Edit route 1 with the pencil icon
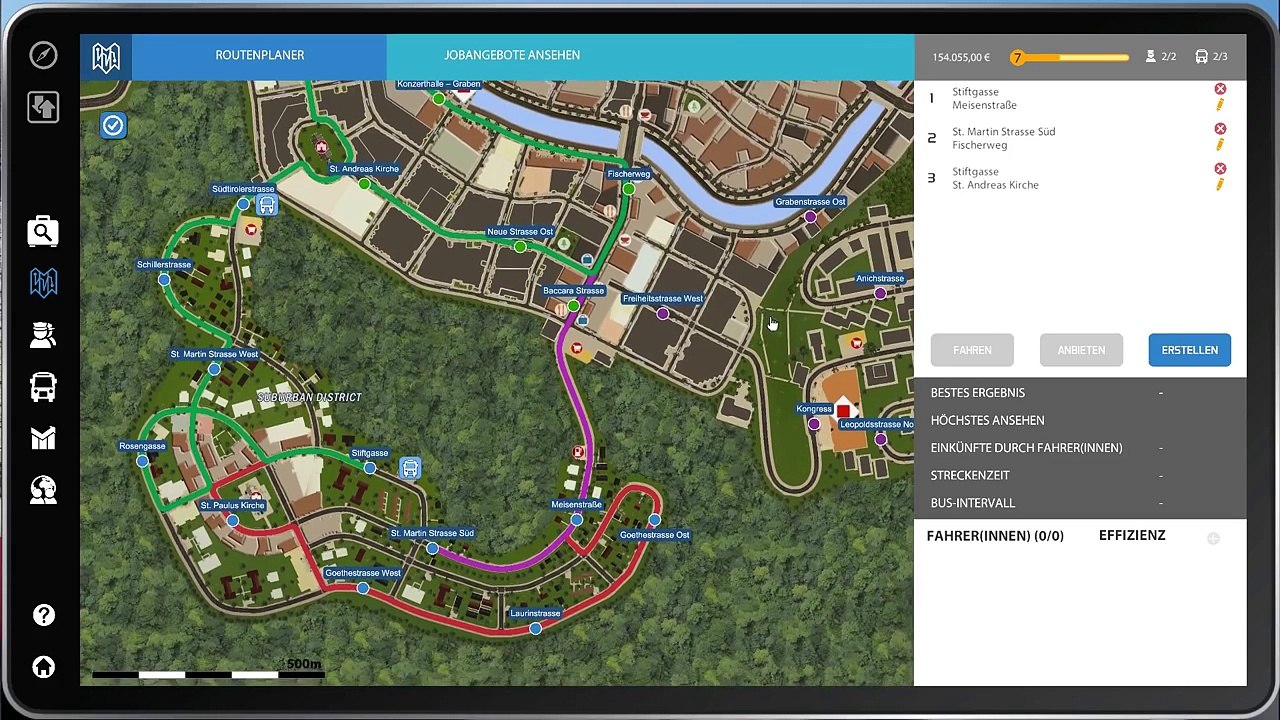The image size is (1280, 720). (1220, 104)
